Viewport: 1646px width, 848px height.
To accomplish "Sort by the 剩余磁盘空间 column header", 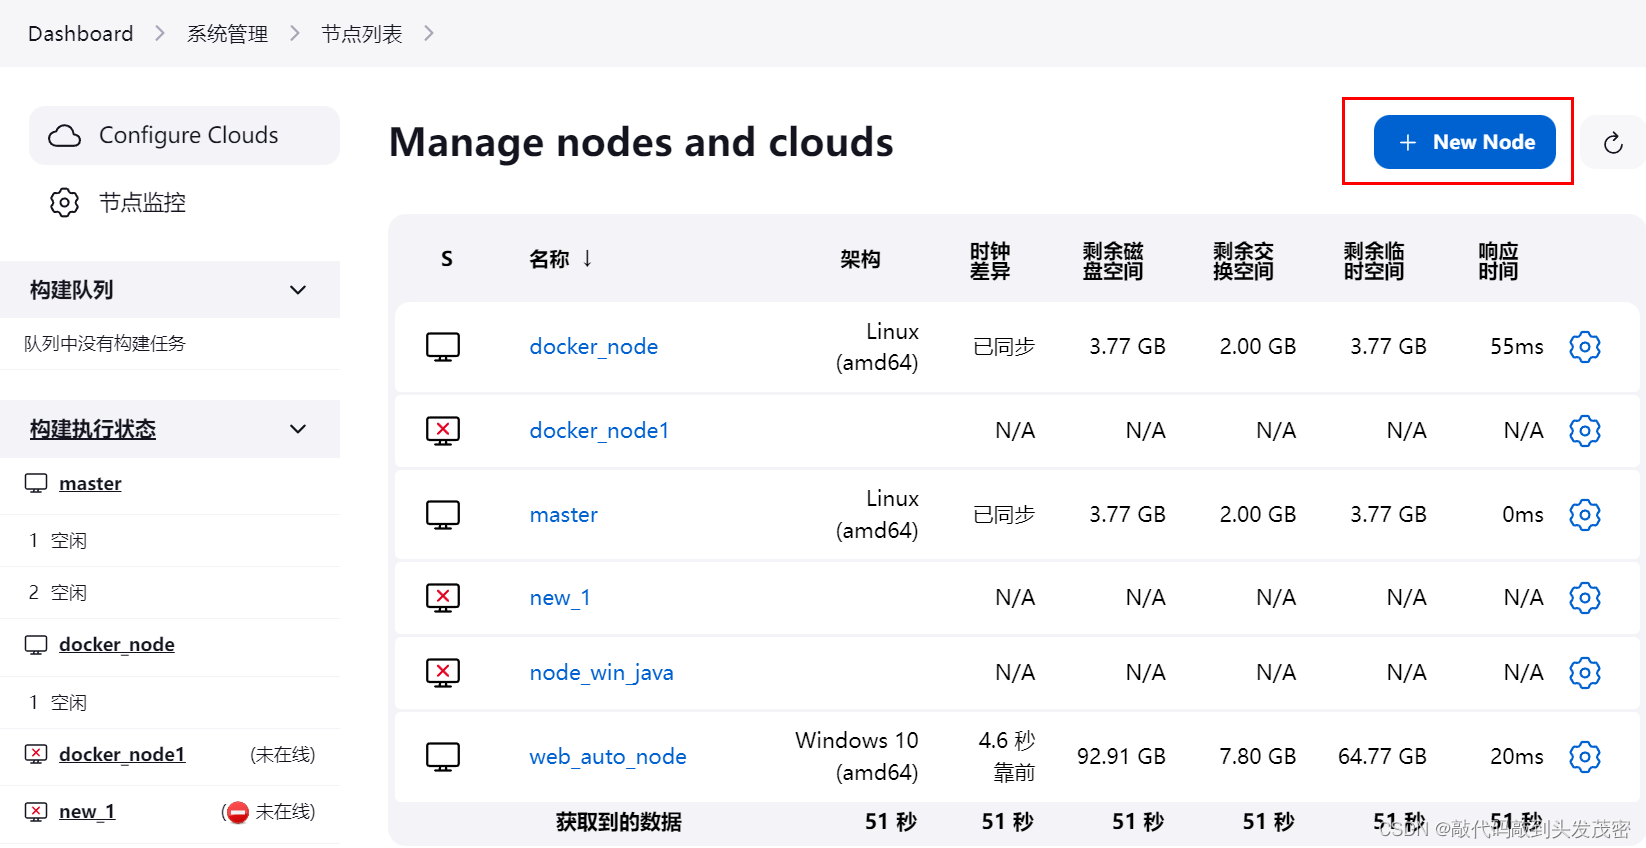I will point(1113,260).
